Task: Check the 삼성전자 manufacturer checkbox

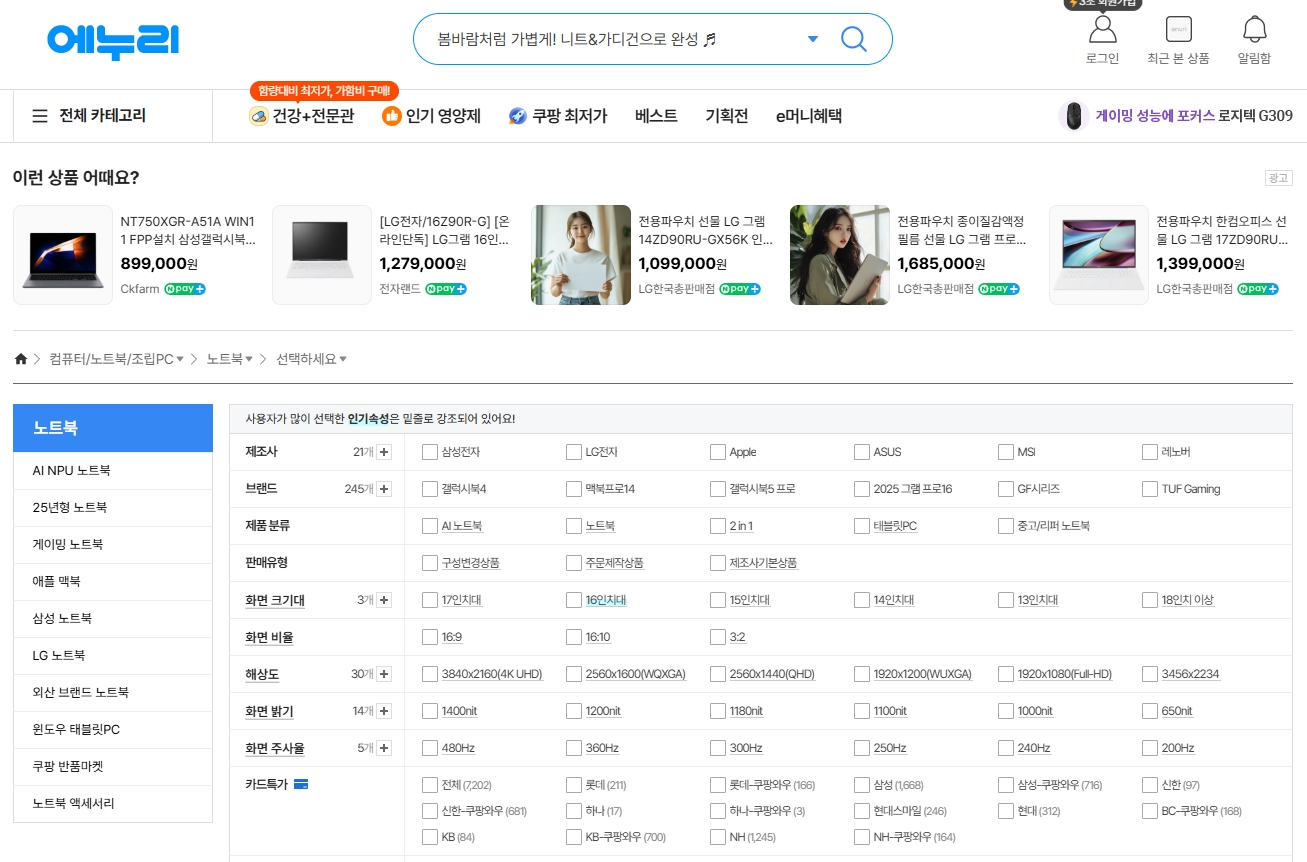Action: click(429, 451)
